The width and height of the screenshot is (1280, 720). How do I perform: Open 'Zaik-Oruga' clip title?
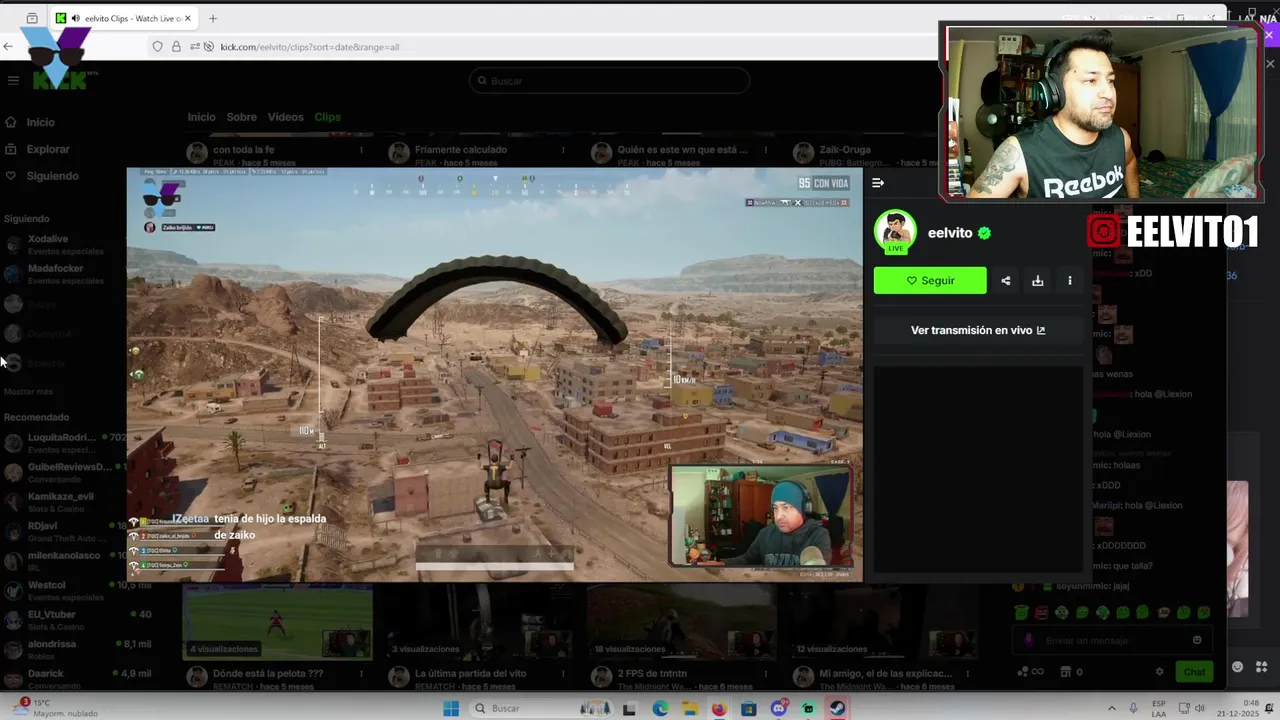point(845,150)
